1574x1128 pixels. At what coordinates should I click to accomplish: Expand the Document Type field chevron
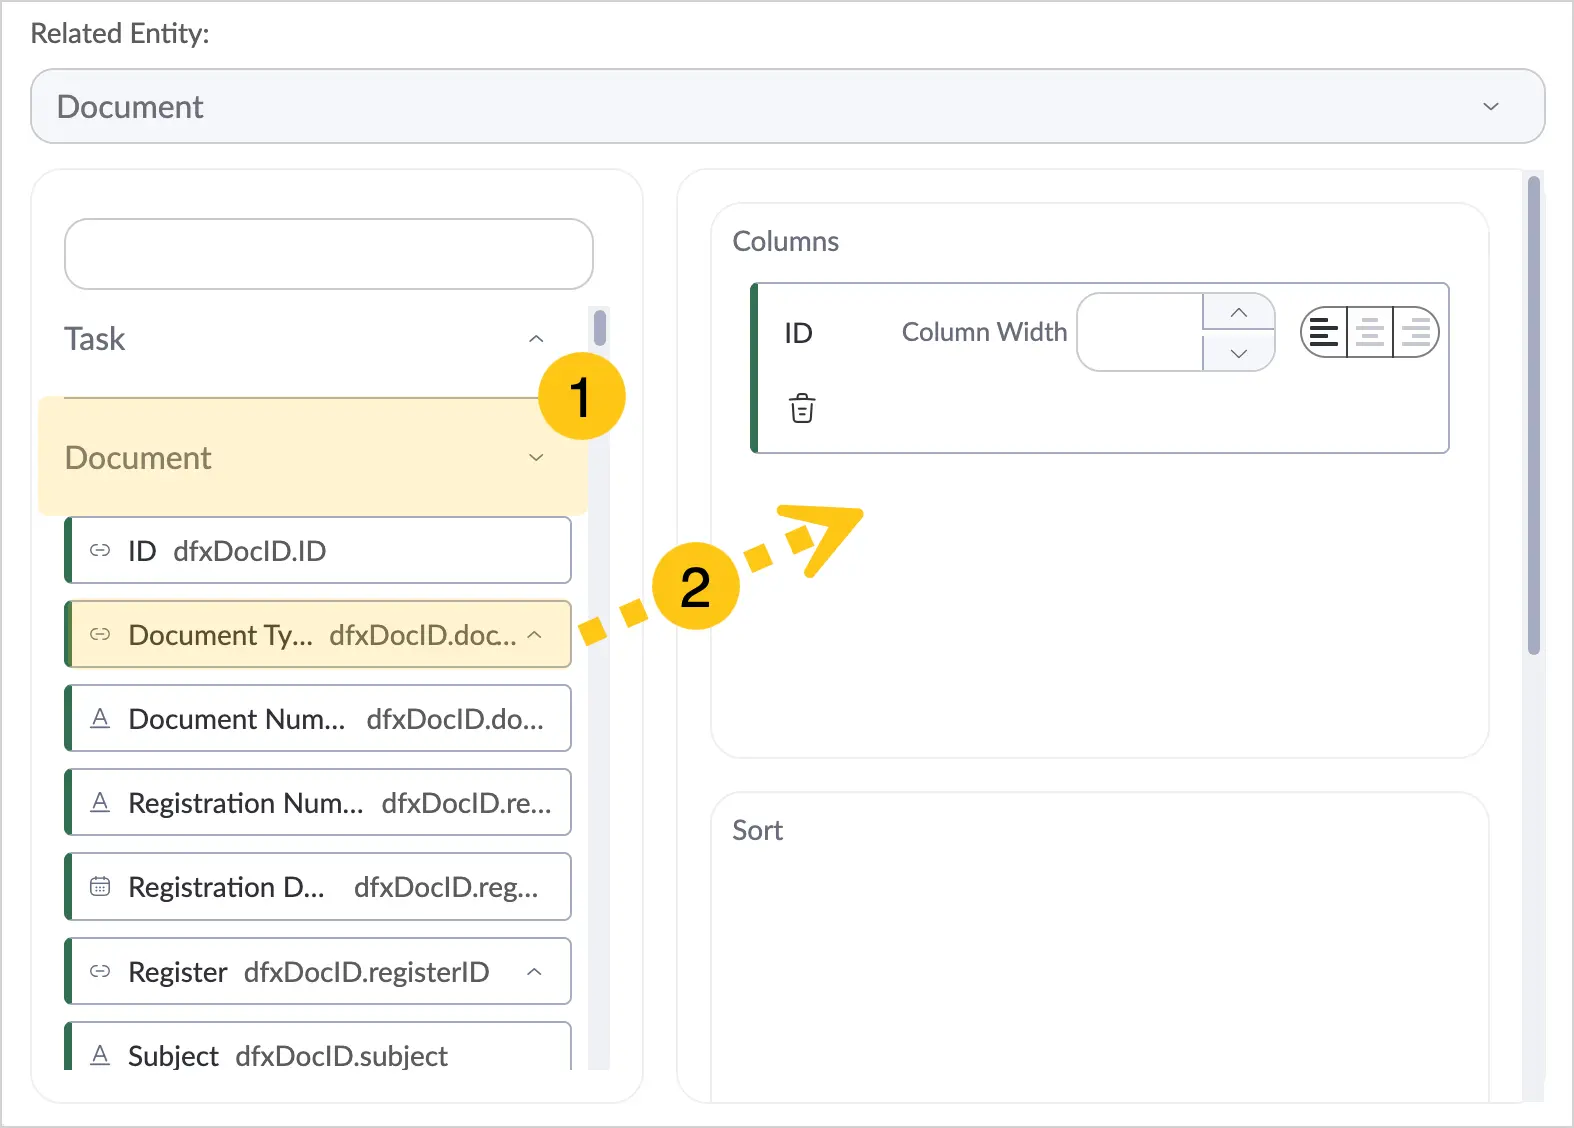tap(535, 634)
